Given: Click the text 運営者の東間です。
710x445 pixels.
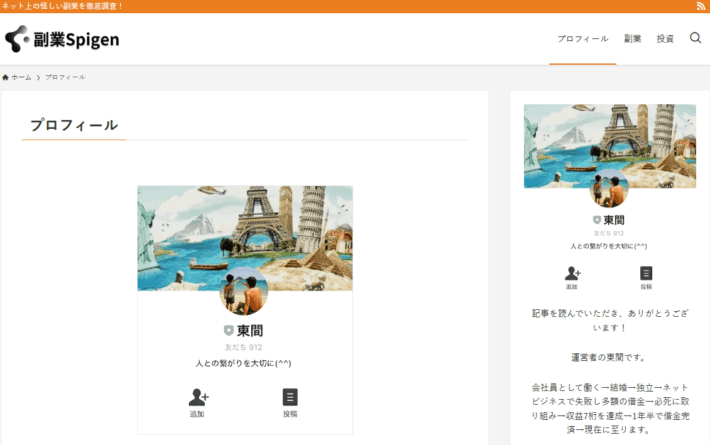Looking at the screenshot, I should pyautogui.click(x=609, y=357).
